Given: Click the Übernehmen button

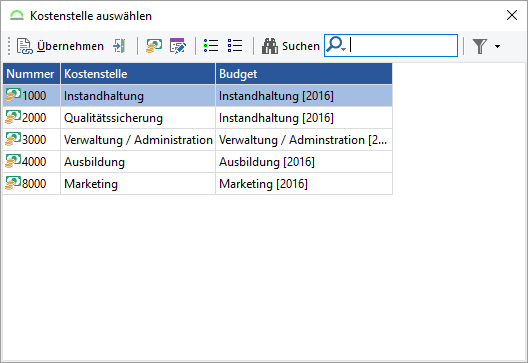Looking at the screenshot, I should point(60,46).
